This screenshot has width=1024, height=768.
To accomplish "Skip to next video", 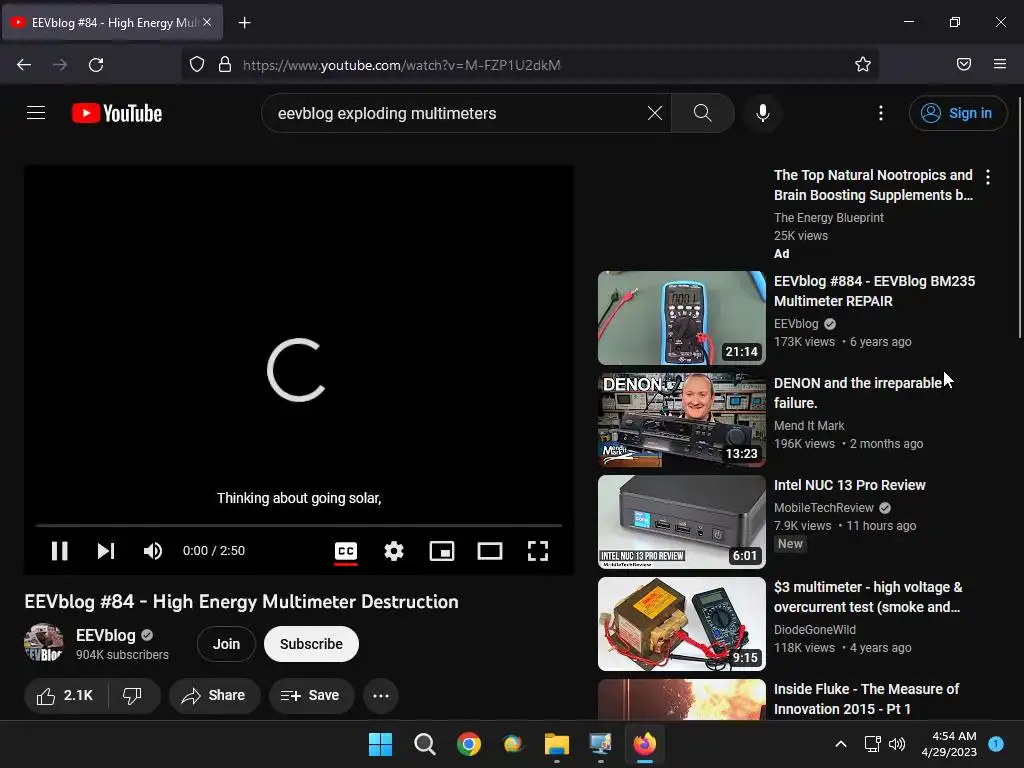I will point(106,551).
